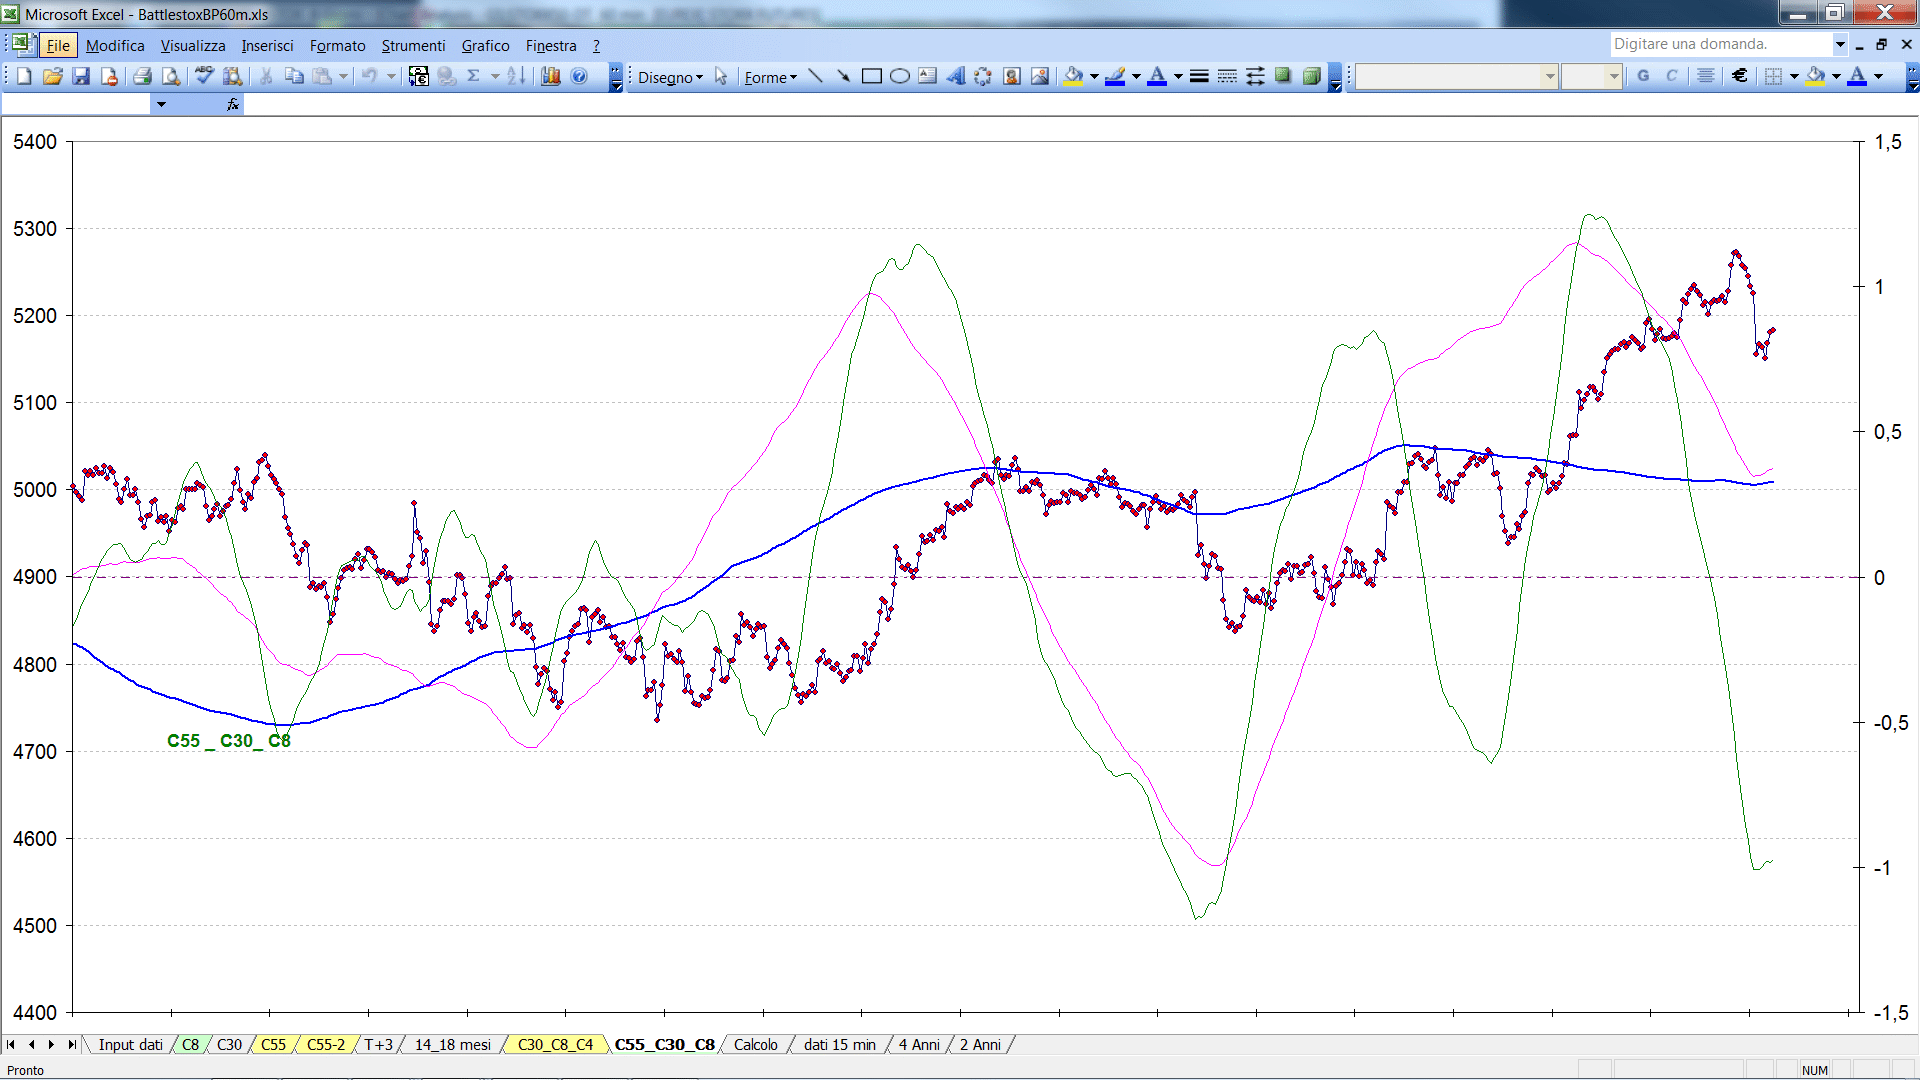Open the Forme shapes dropdown menu

point(770,77)
